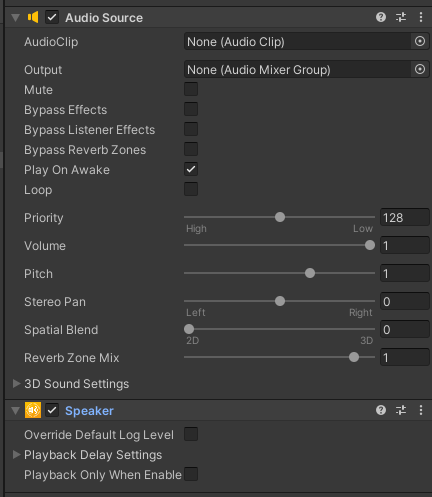Click the Output property label
This screenshot has width=432, height=497.
[x=43, y=70]
